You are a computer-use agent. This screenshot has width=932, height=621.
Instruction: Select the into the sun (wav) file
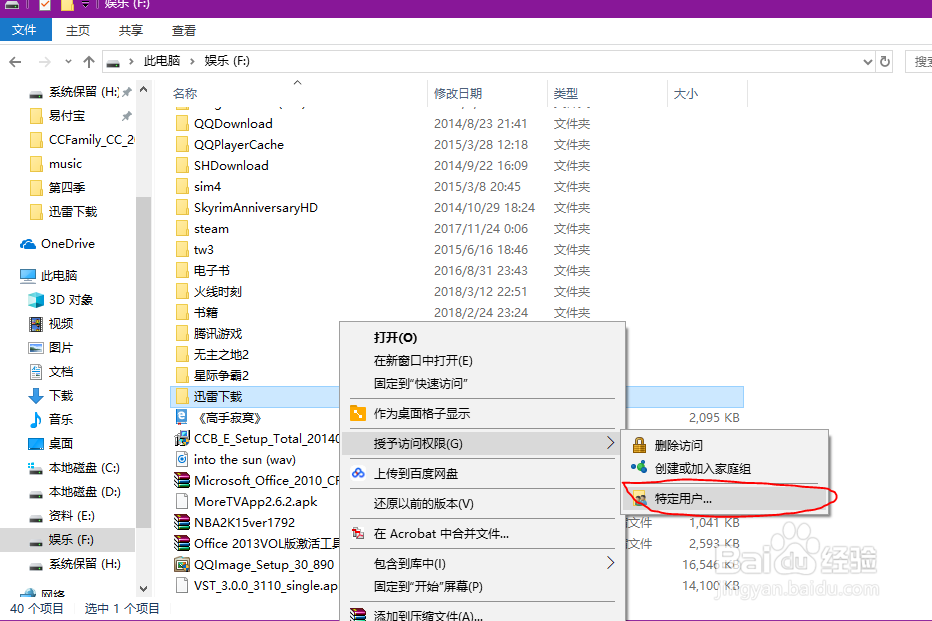[x=244, y=459]
